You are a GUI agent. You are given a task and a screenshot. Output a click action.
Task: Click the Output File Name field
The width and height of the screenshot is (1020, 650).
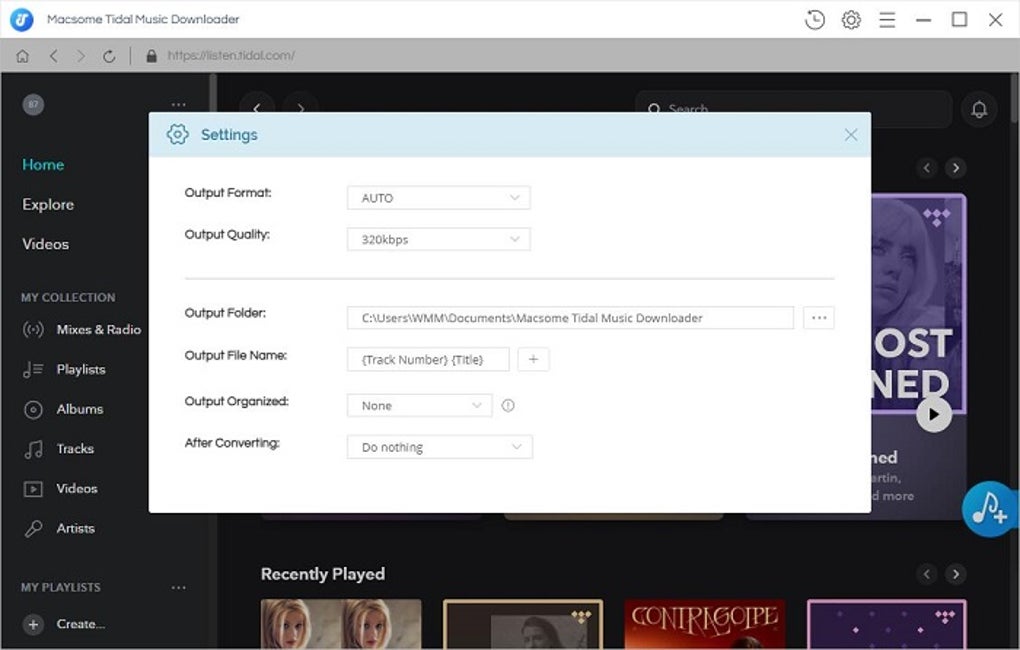pos(428,359)
